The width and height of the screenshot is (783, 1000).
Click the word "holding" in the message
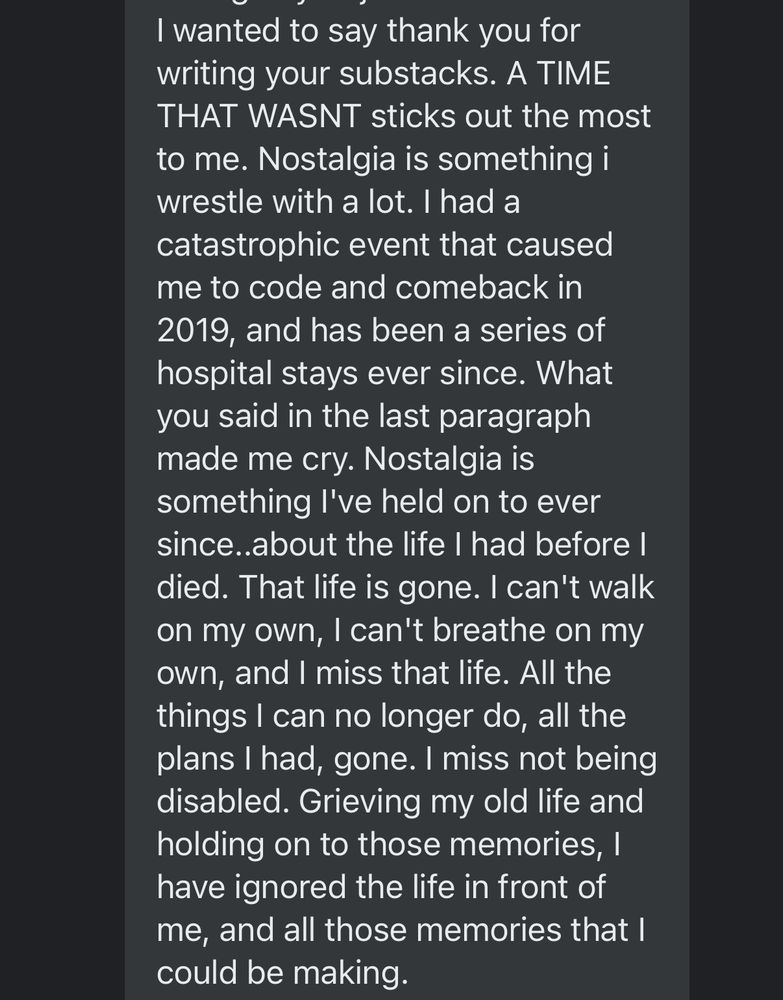(210, 846)
